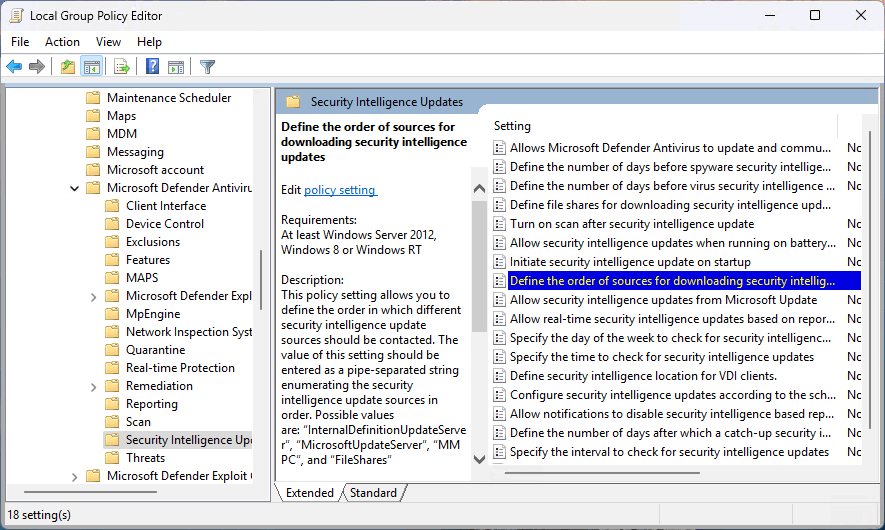
Task: Select the Real-time Protection folder
Action: coord(180,368)
